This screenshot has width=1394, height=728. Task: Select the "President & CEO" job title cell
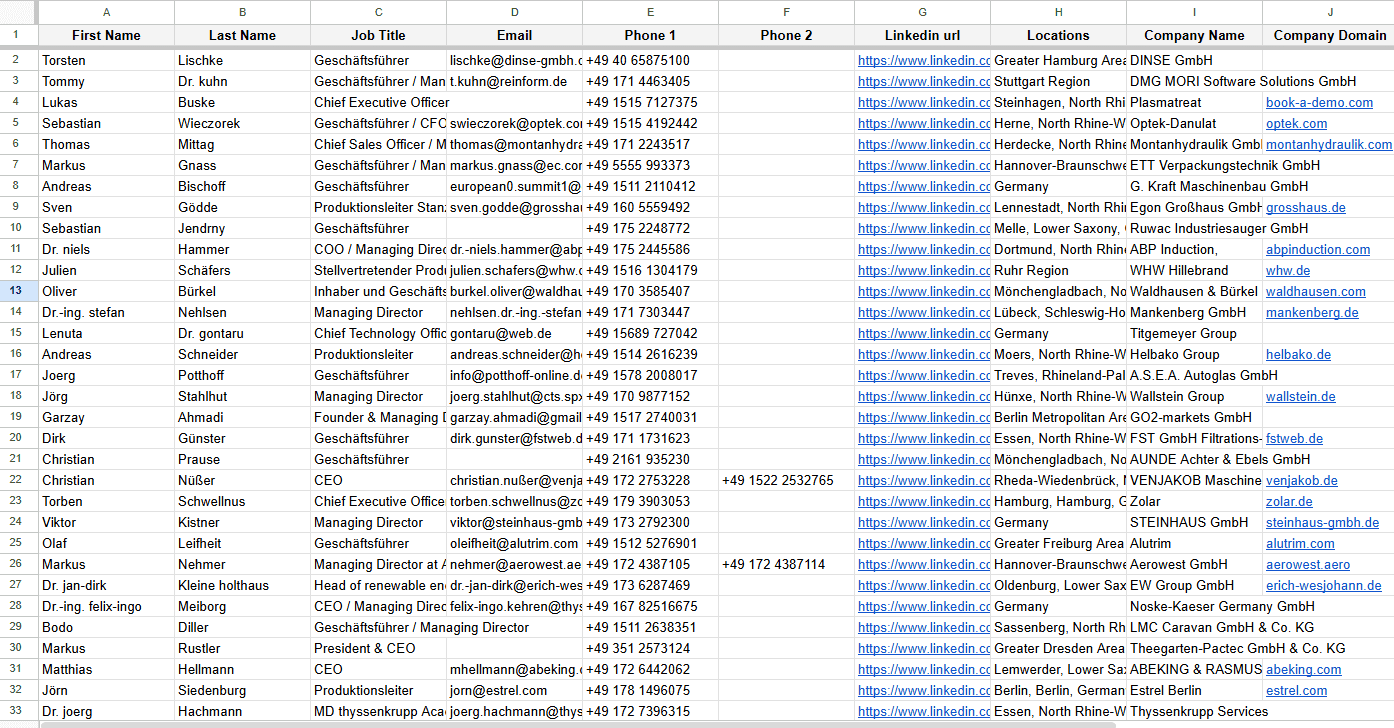pyautogui.click(x=379, y=648)
